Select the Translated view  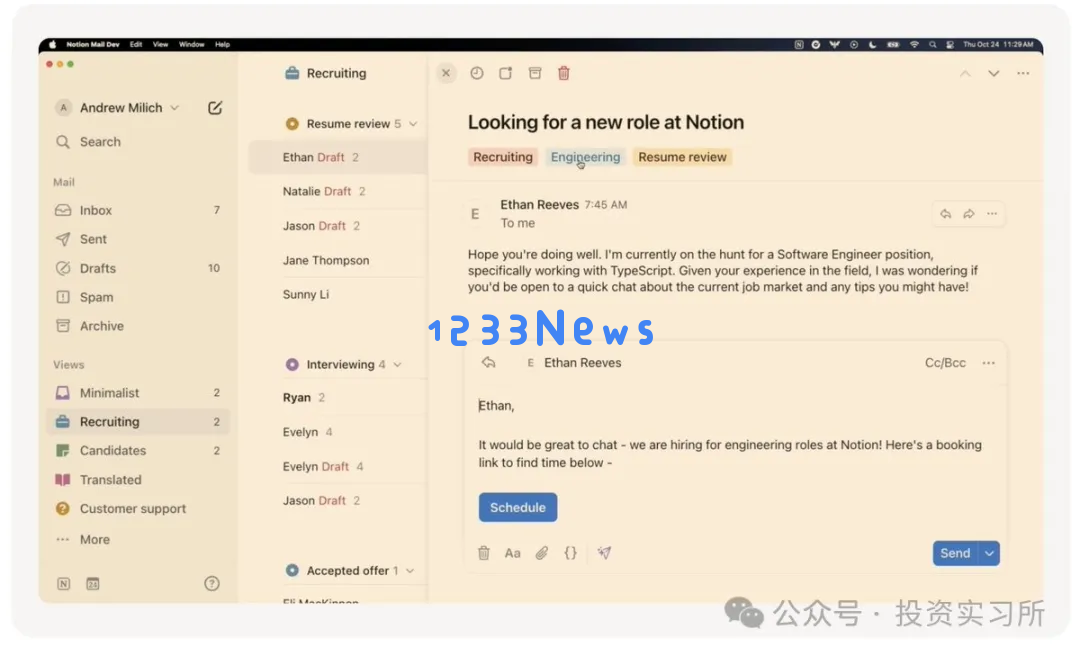point(138,480)
